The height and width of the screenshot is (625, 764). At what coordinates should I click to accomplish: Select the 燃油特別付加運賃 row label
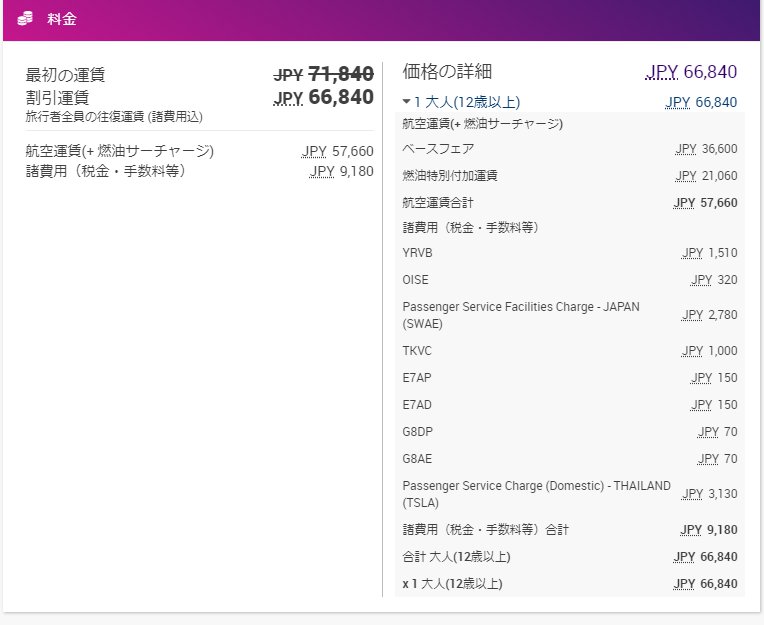pos(450,175)
